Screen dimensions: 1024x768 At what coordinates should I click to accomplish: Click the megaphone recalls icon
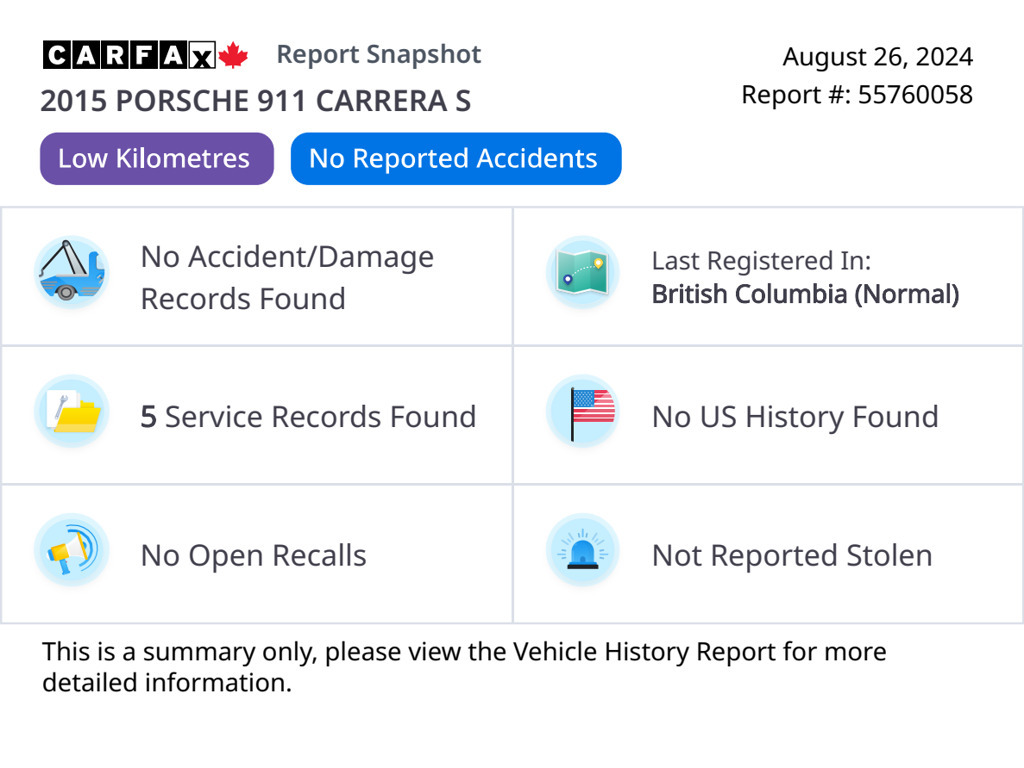[71, 550]
